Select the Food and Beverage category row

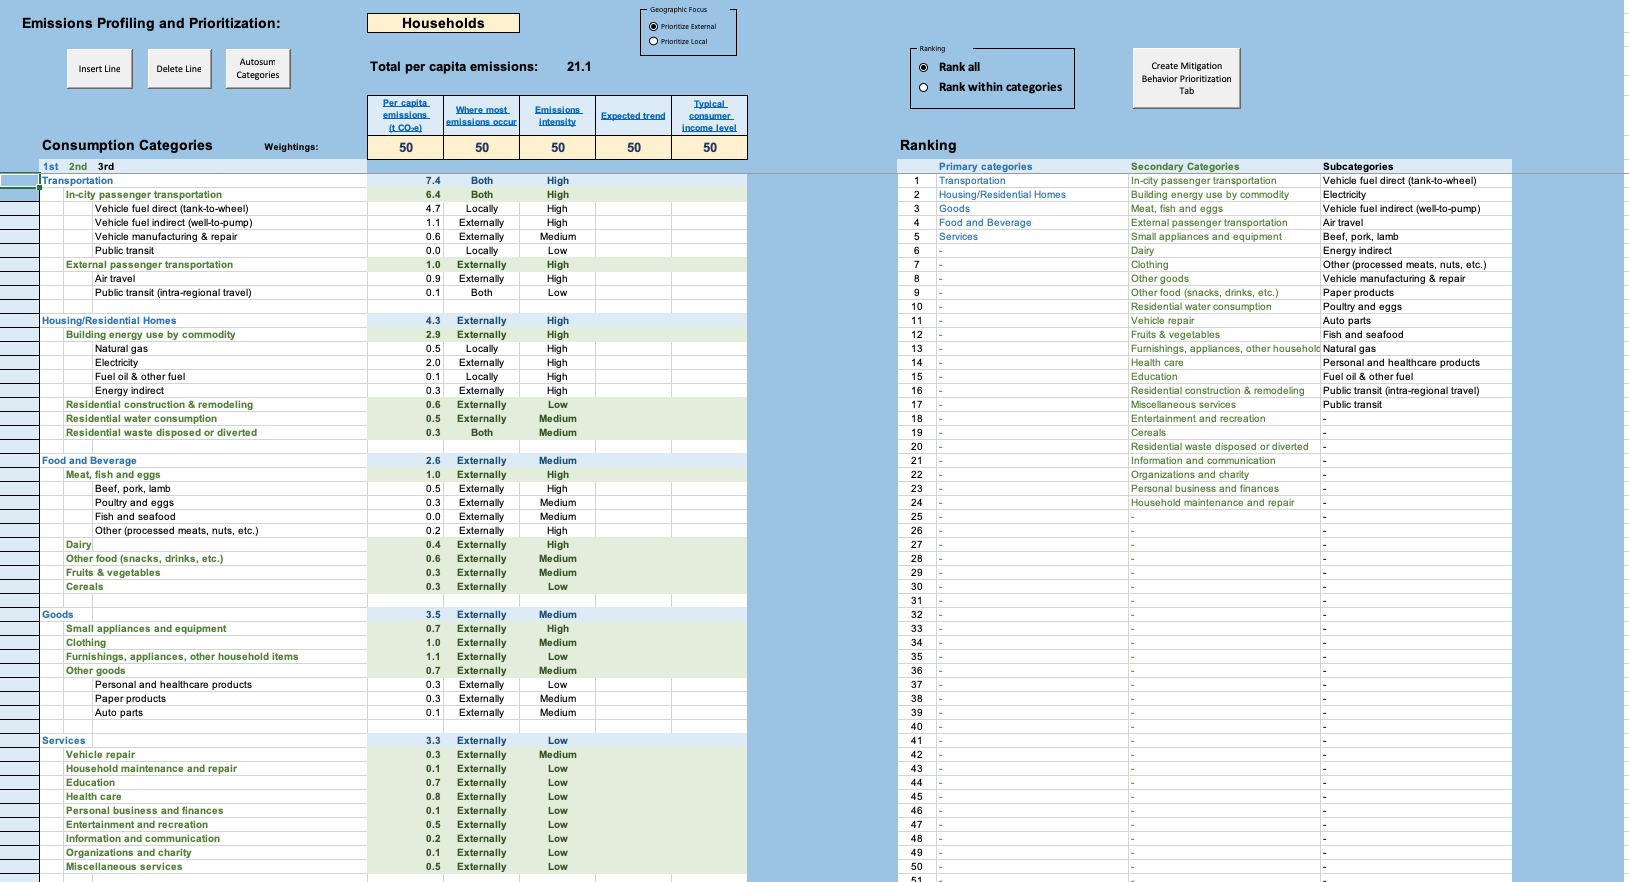[393, 461]
